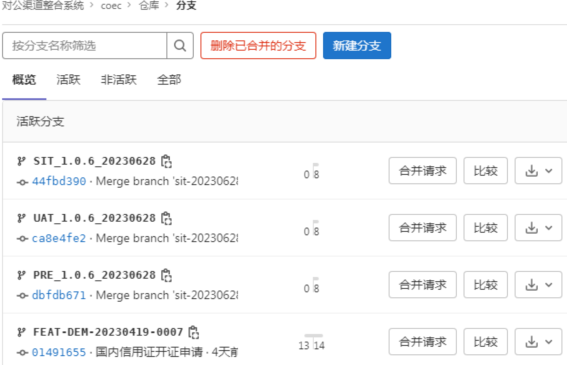Click 比较 for SIT_1.0.6_20230628
The image size is (569, 367).
(486, 171)
